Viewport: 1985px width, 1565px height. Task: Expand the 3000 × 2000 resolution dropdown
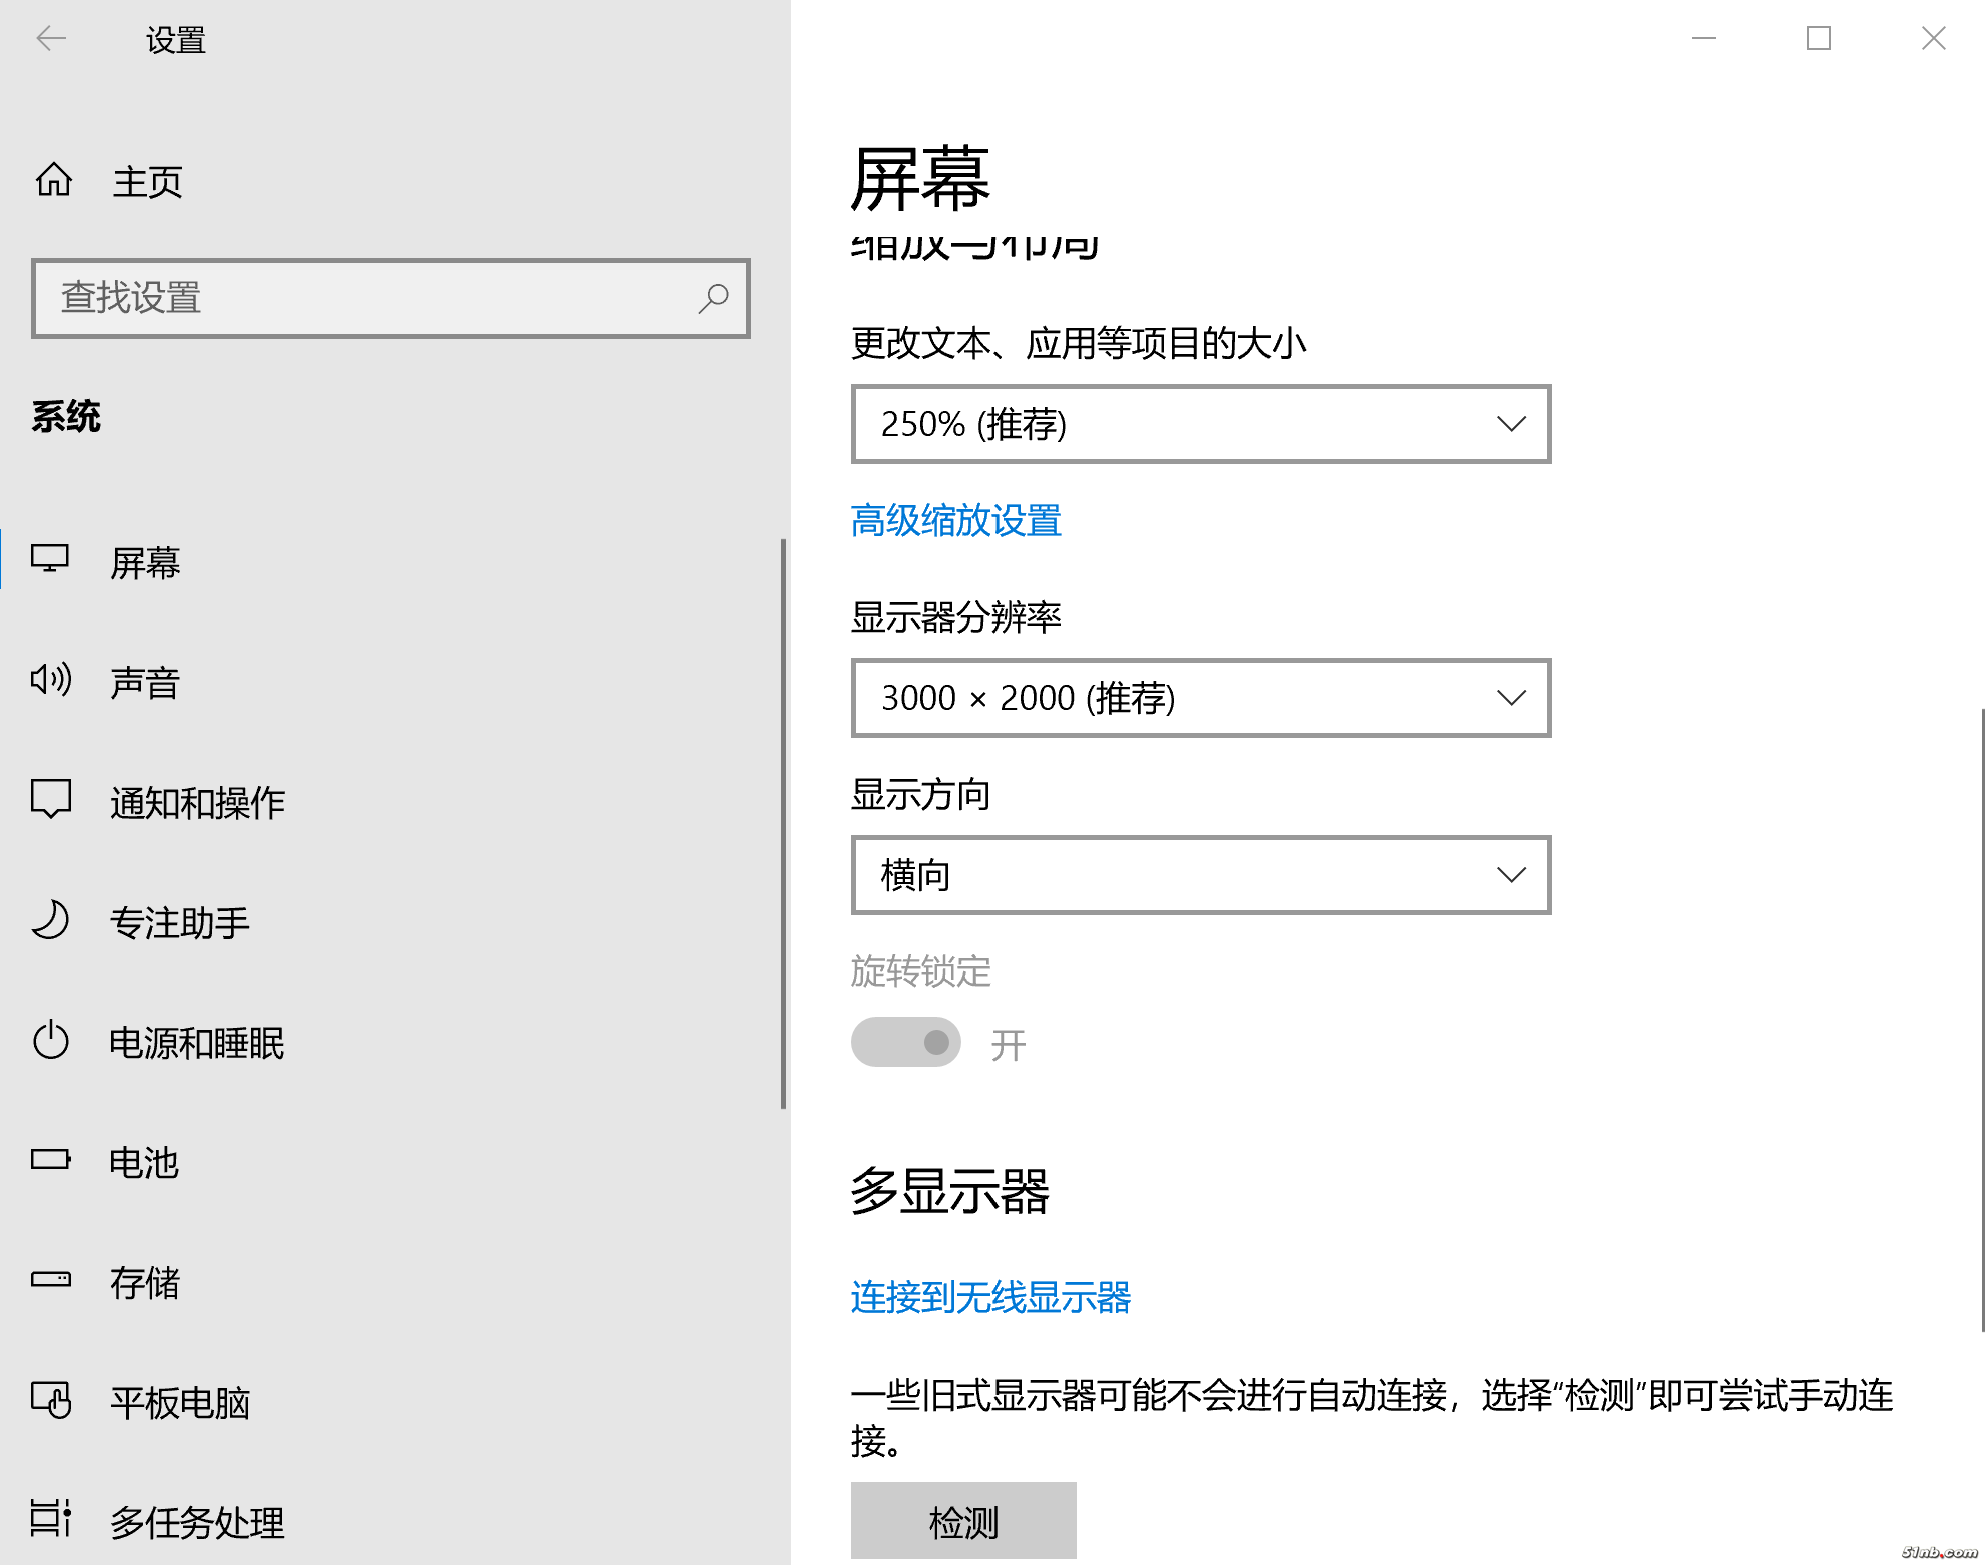(1200, 698)
